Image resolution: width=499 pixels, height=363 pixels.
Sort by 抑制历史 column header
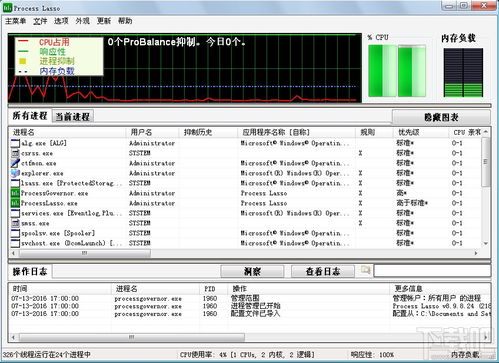click(x=208, y=132)
